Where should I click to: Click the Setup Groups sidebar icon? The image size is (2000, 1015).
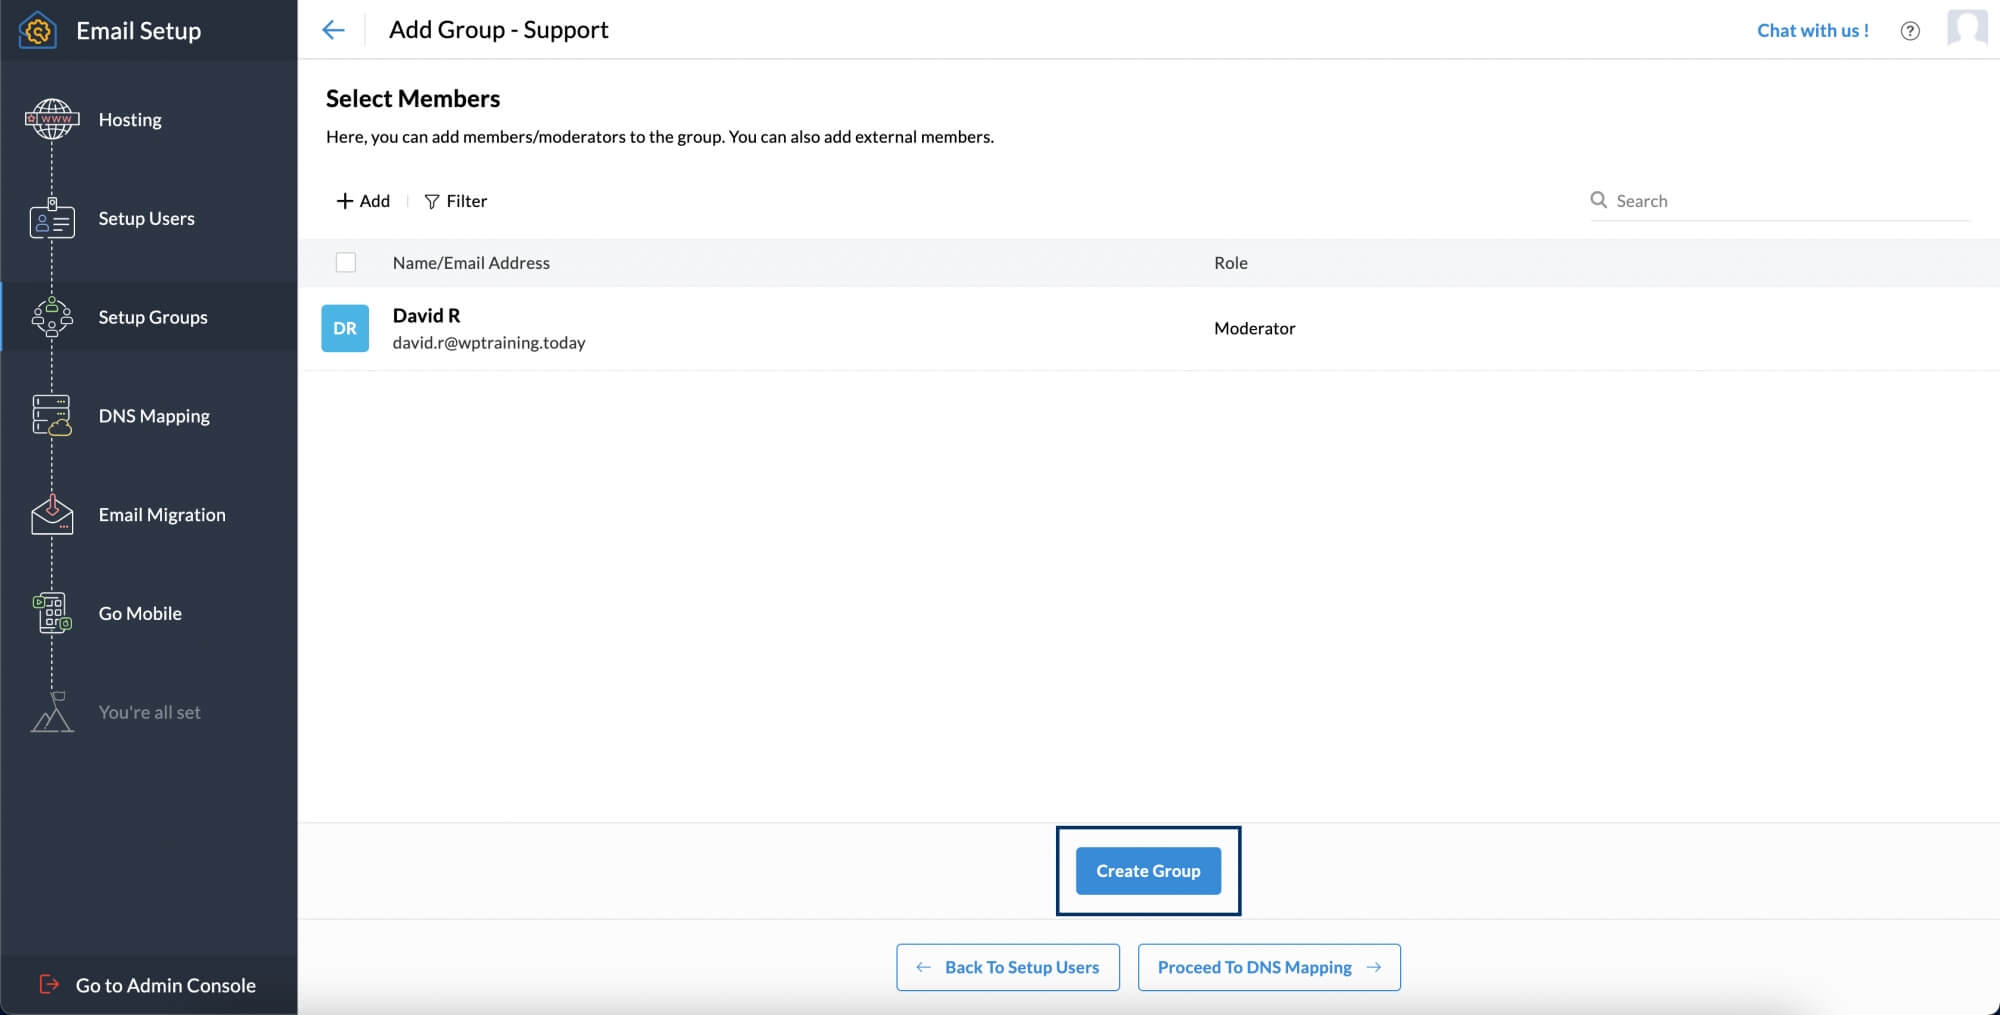(50, 317)
